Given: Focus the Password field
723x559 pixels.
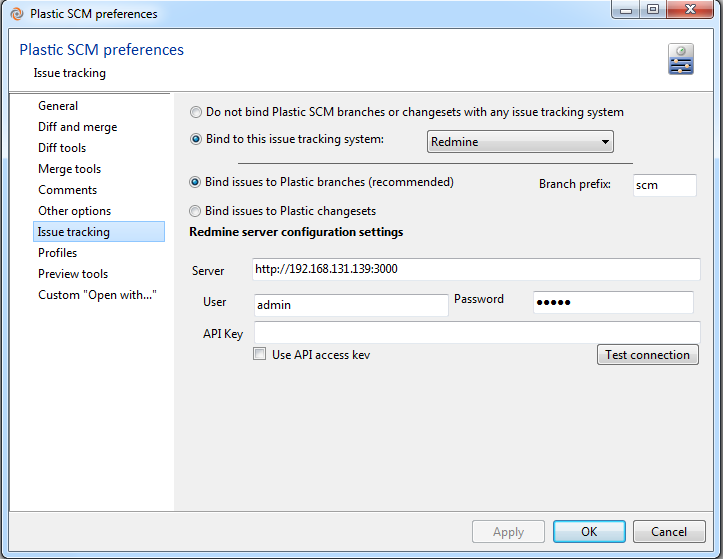Looking at the screenshot, I should (x=613, y=302).
